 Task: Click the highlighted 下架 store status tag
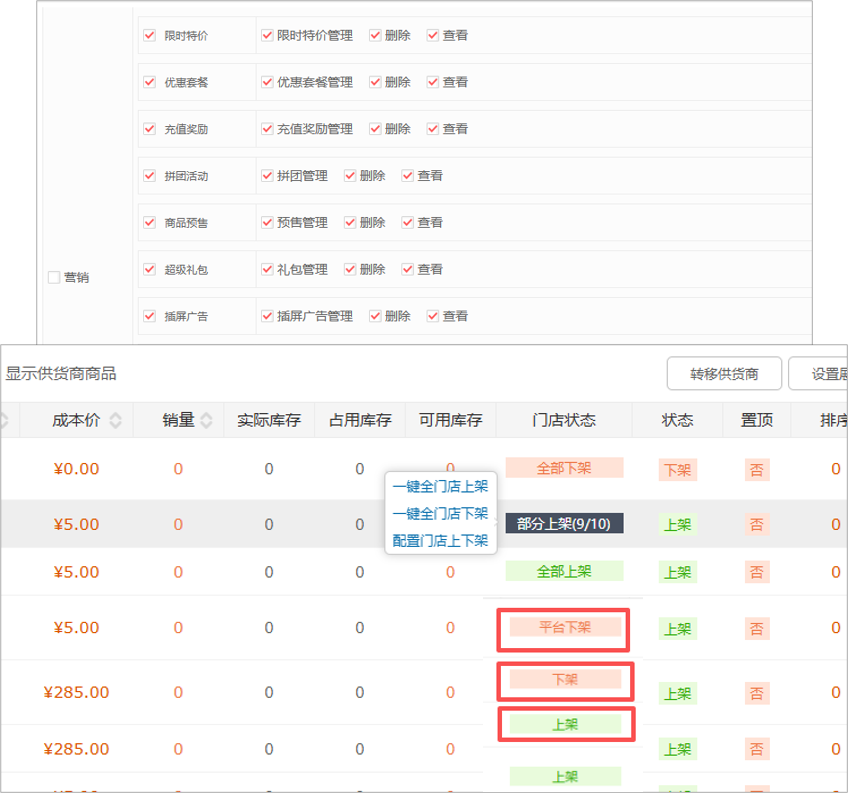click(565, 680)
